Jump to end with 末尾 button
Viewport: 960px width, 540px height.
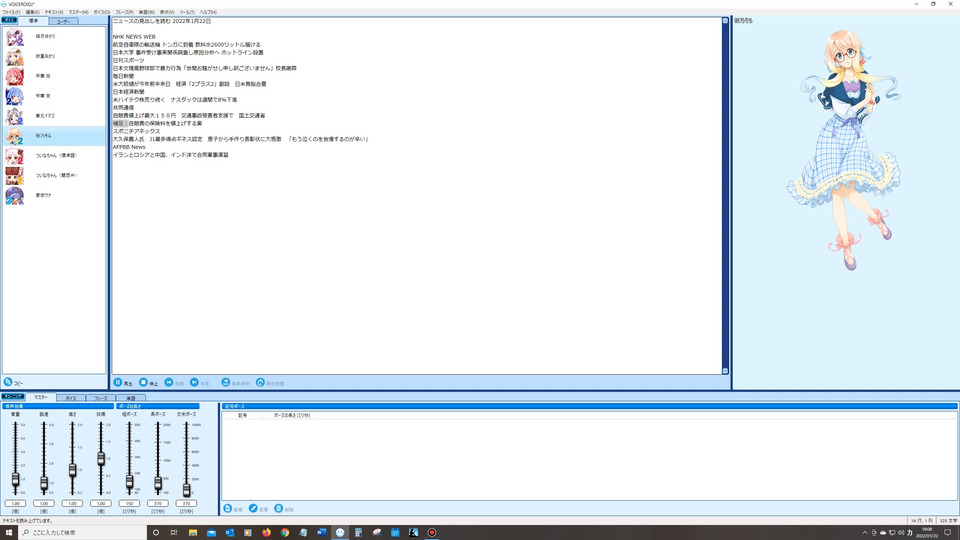coord(200,383)
